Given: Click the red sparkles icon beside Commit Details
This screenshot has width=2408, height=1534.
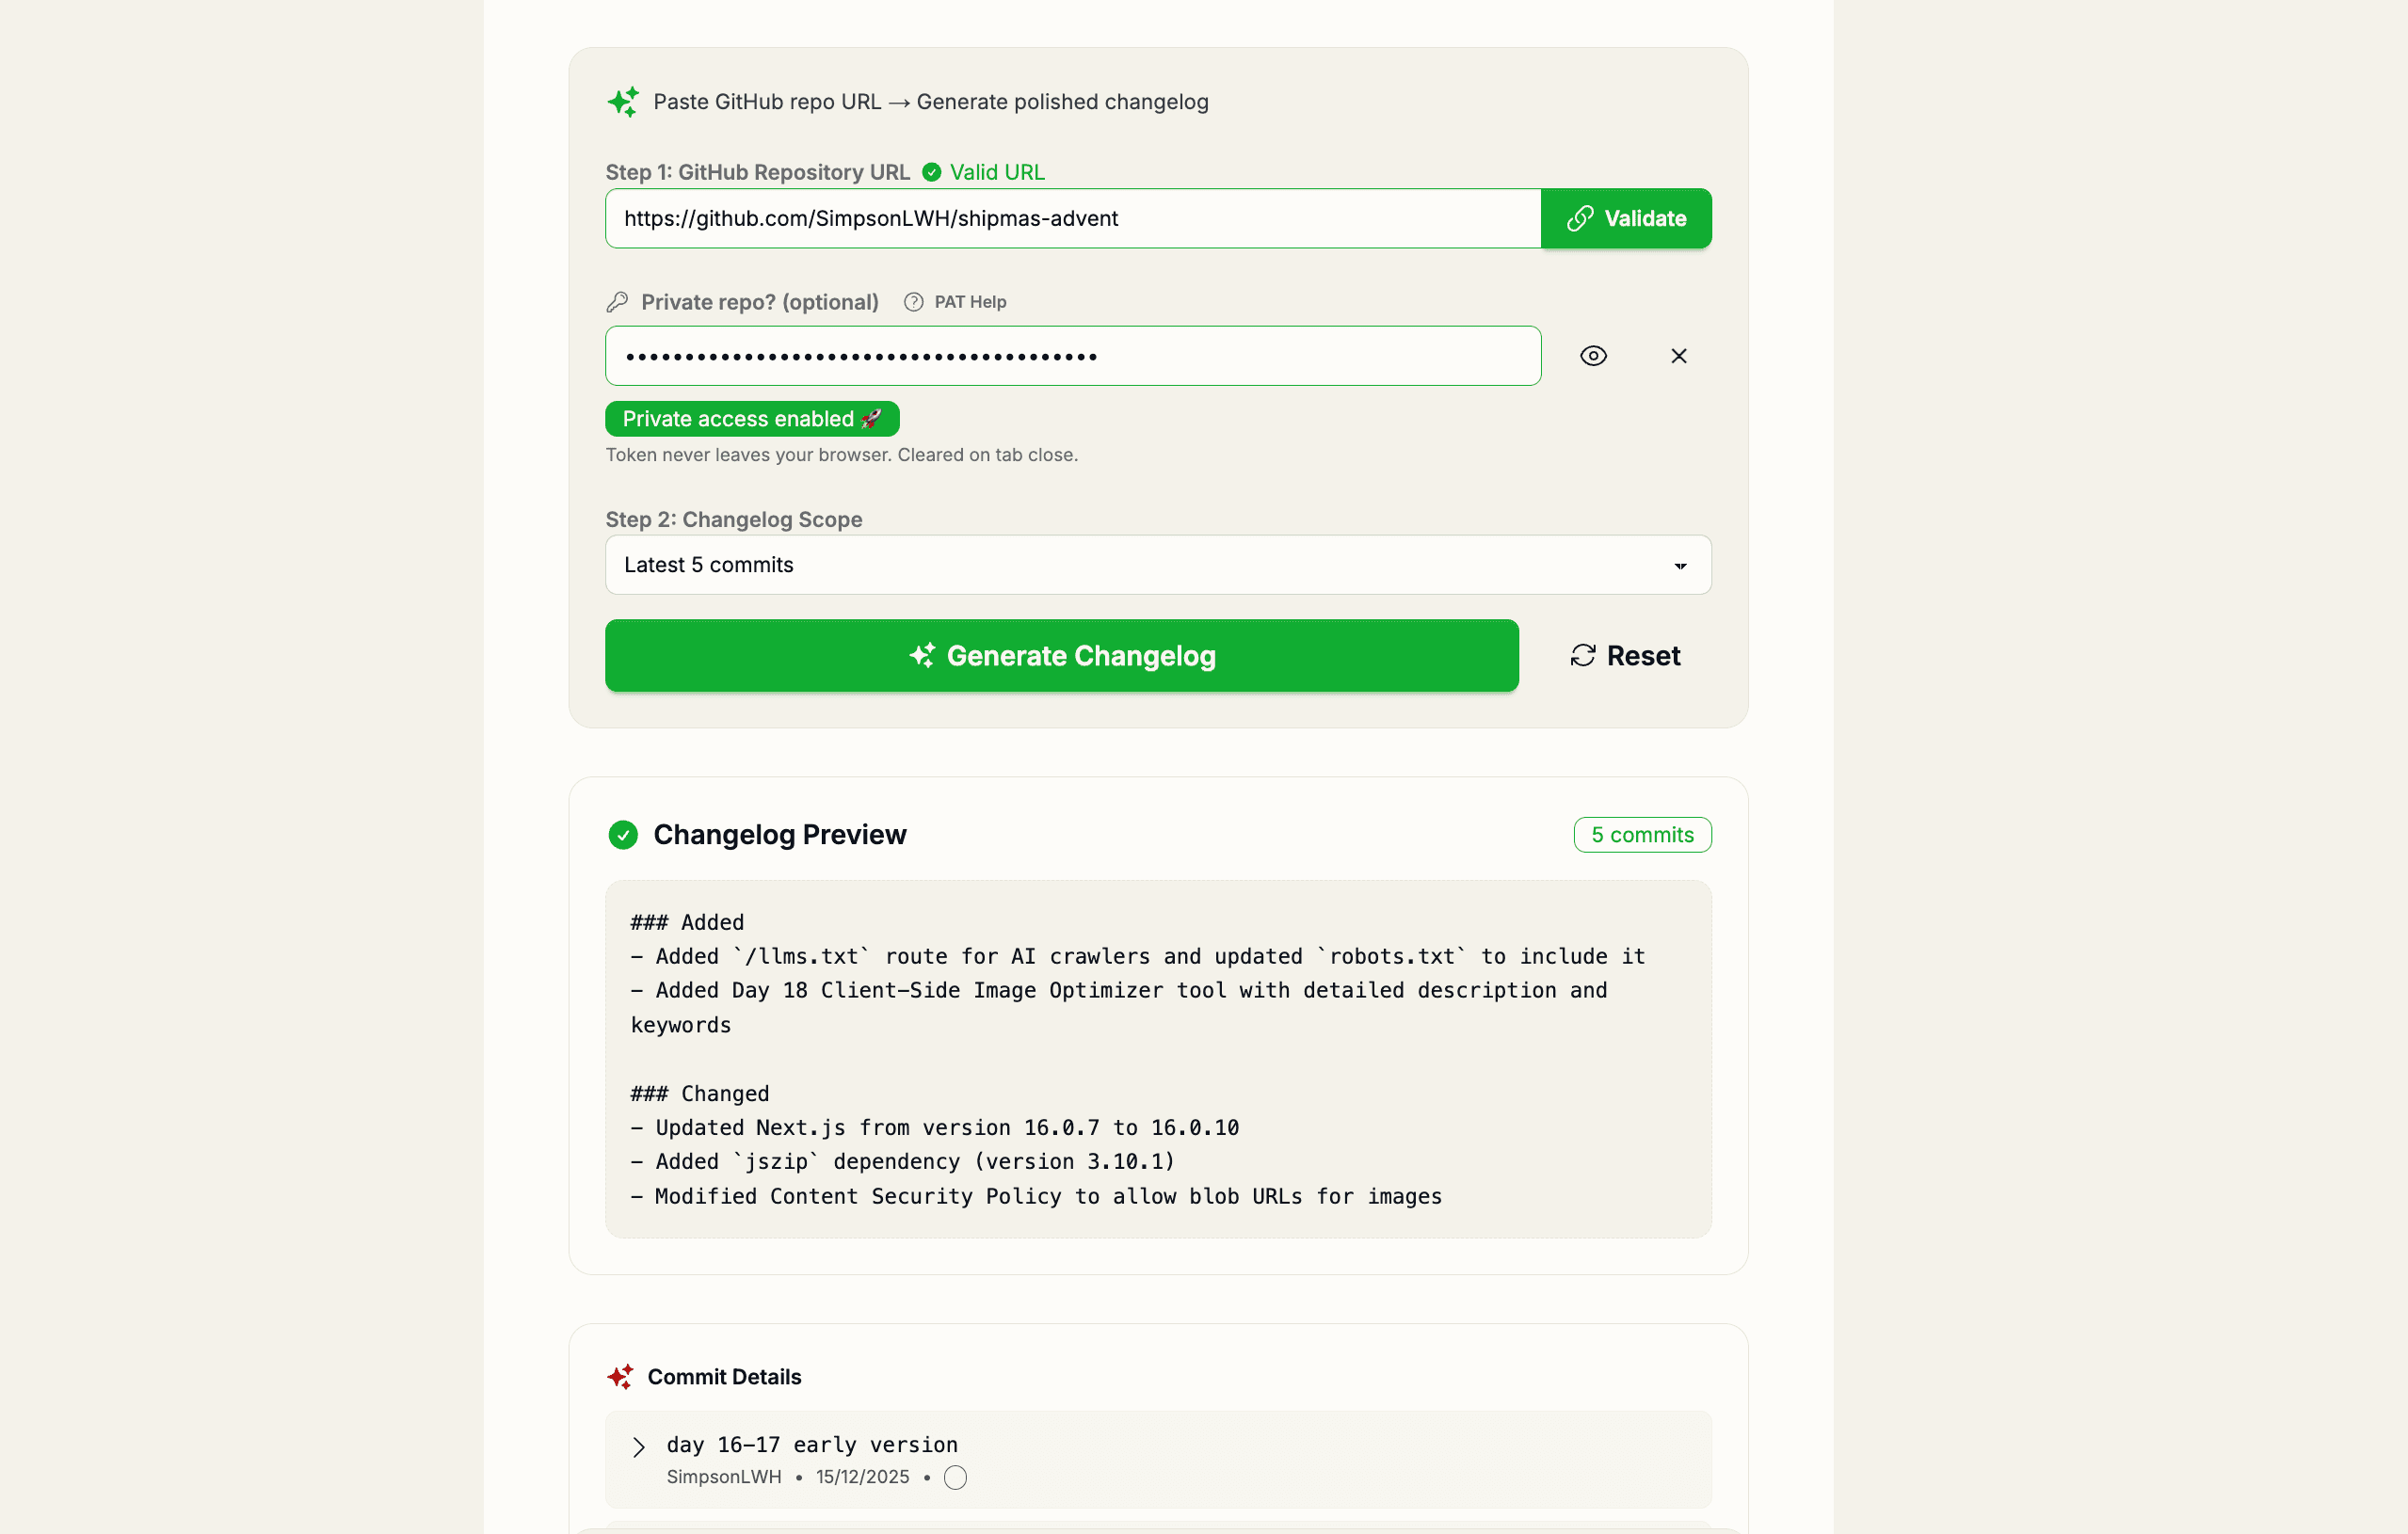Looking at the screenshot, I should click(x=620, y=1377).
